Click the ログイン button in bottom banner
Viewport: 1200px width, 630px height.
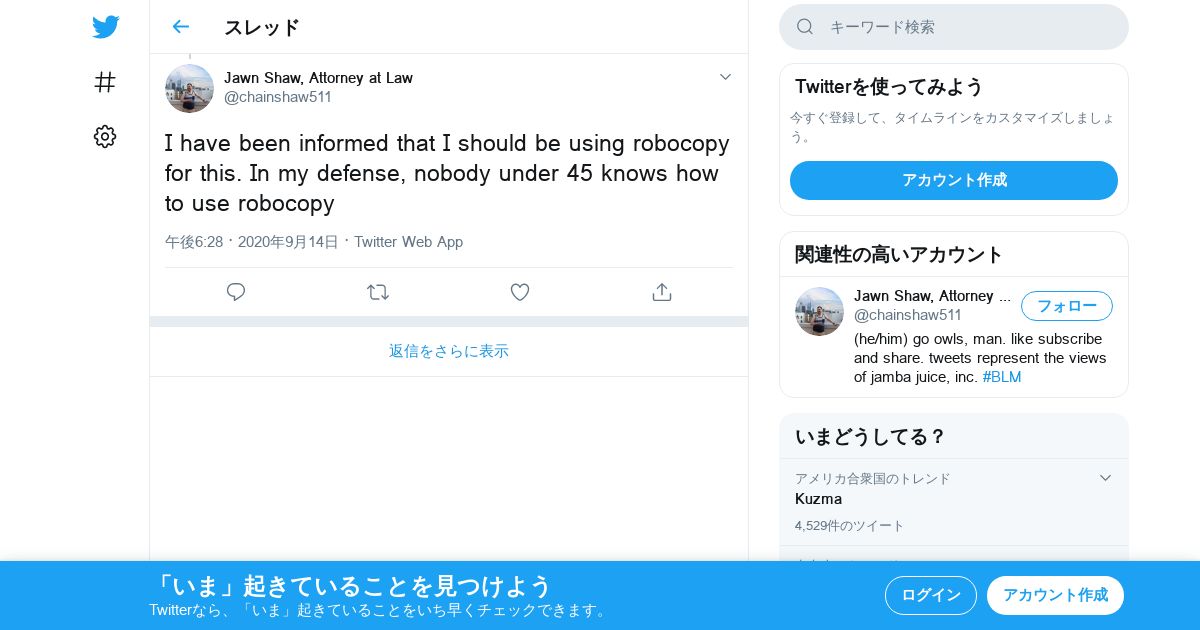click(x=931, y=595)
